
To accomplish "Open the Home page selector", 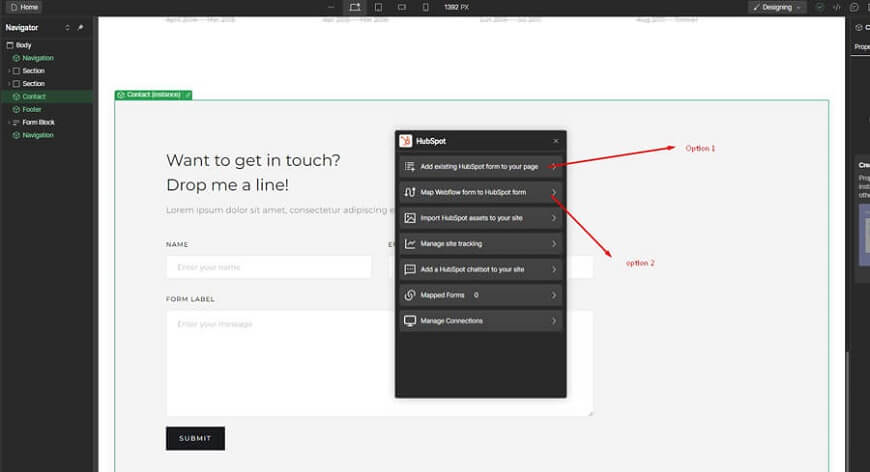I will (x=24, y=7).
